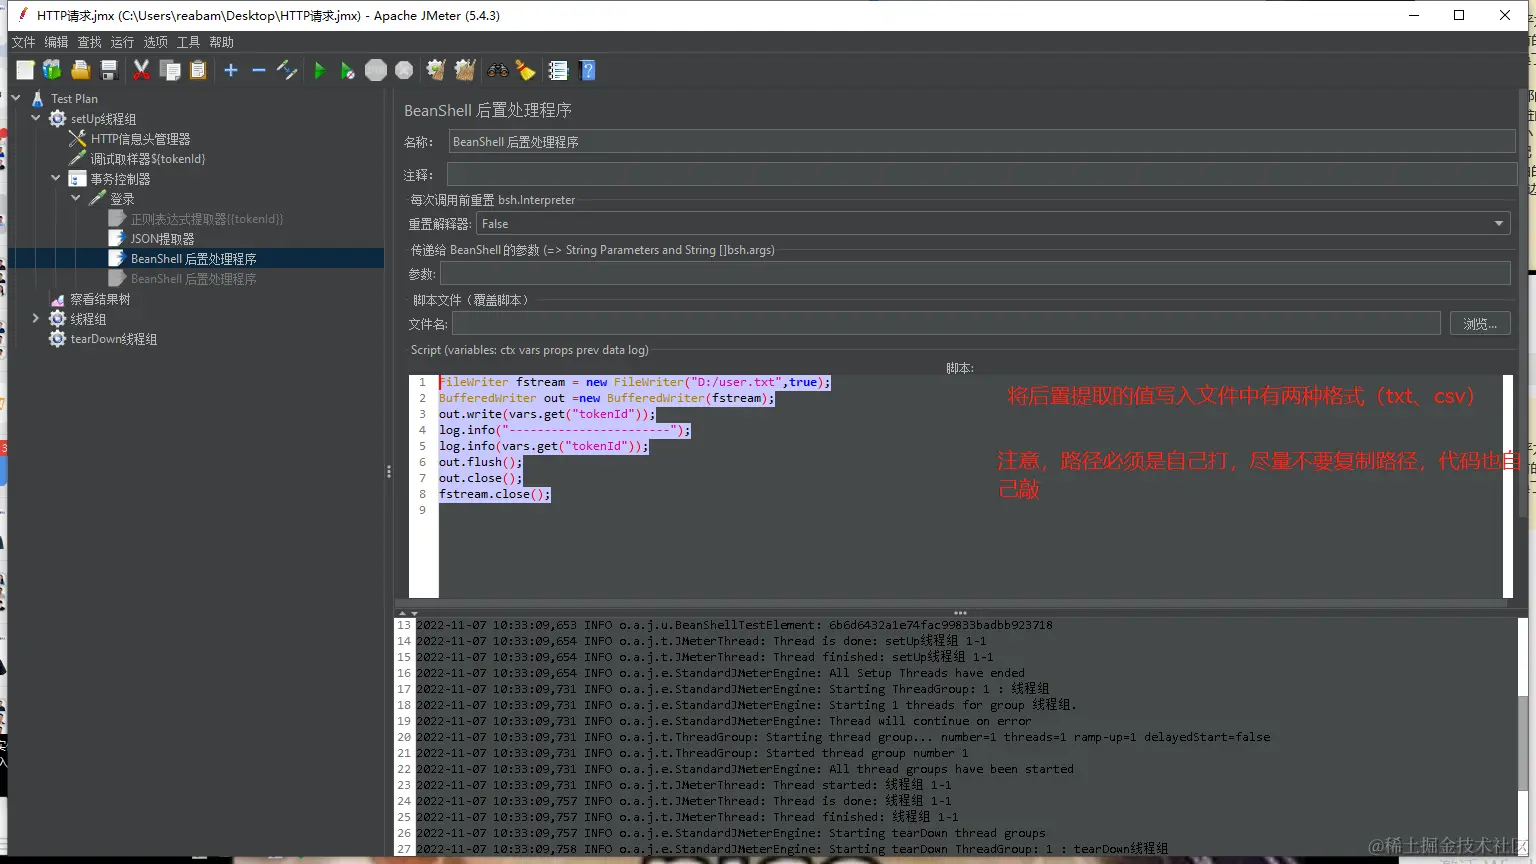Click the minus Collapse All toolbar icon
The width and height of the screenshot is (1536, 864).
[x=259, y=70]
